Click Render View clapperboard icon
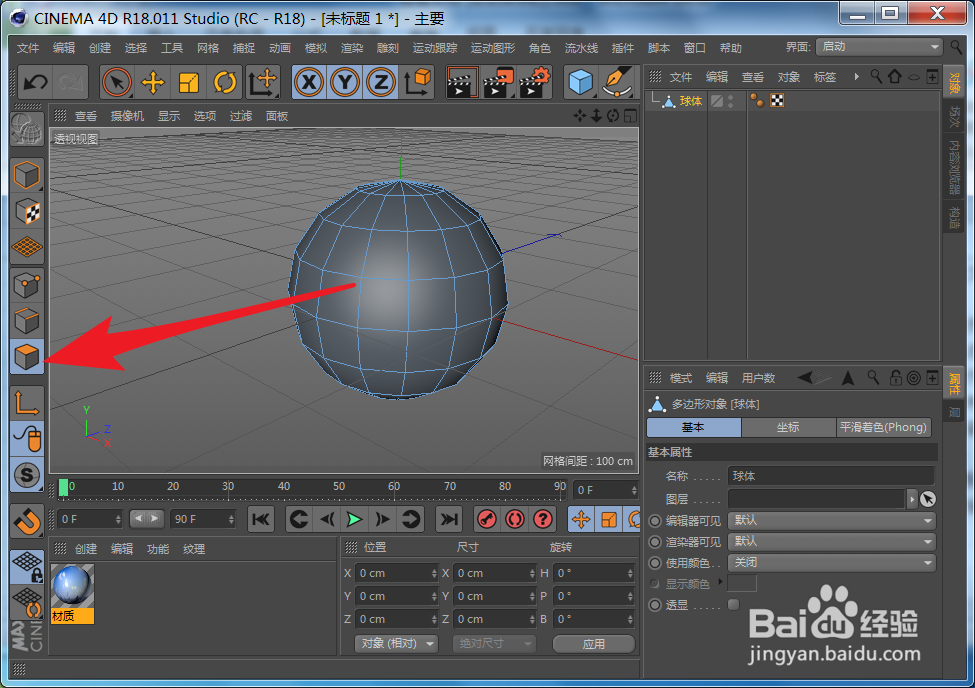Viewport: 975px width, 688px height. click(x=462, y=82)
